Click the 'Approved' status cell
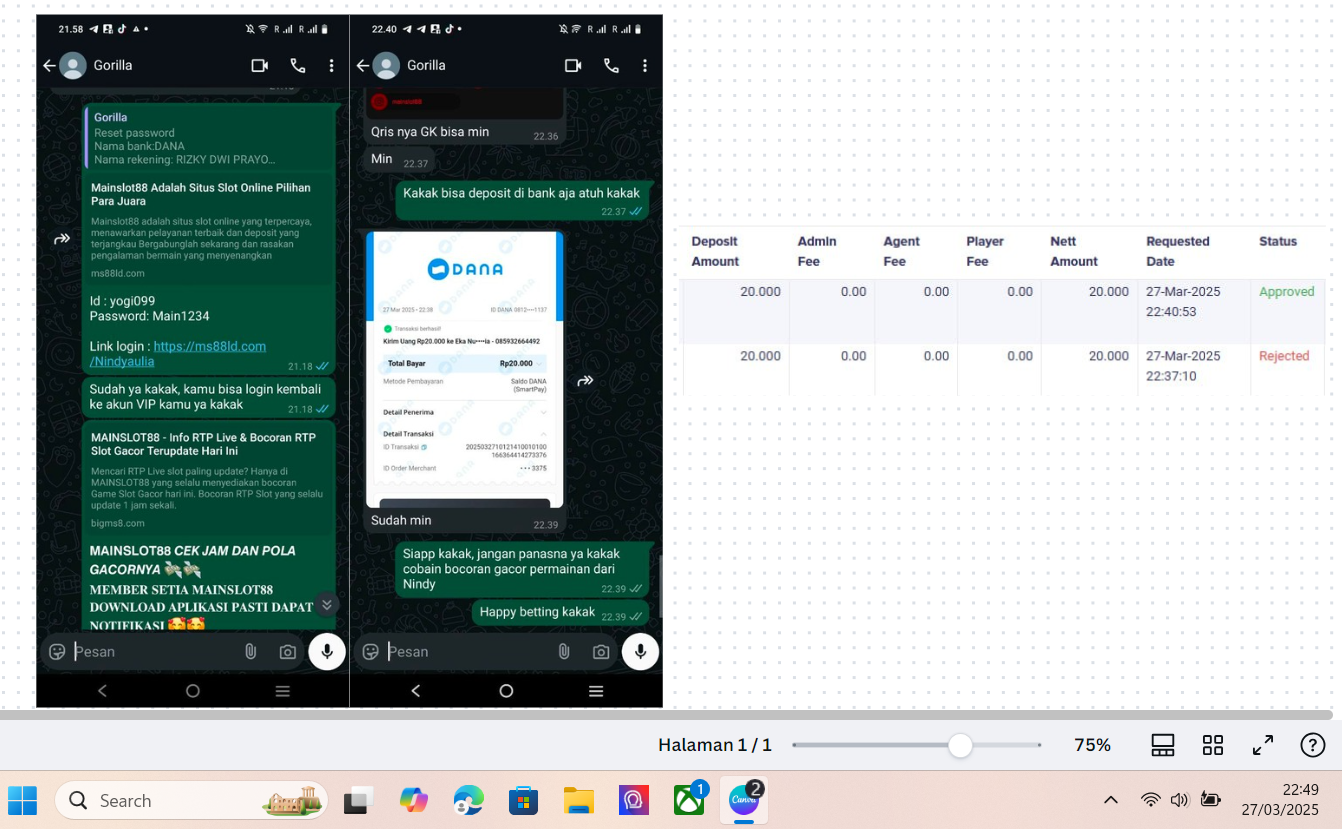This screenshot has width=1342, height=829. tap(1286, 292)
